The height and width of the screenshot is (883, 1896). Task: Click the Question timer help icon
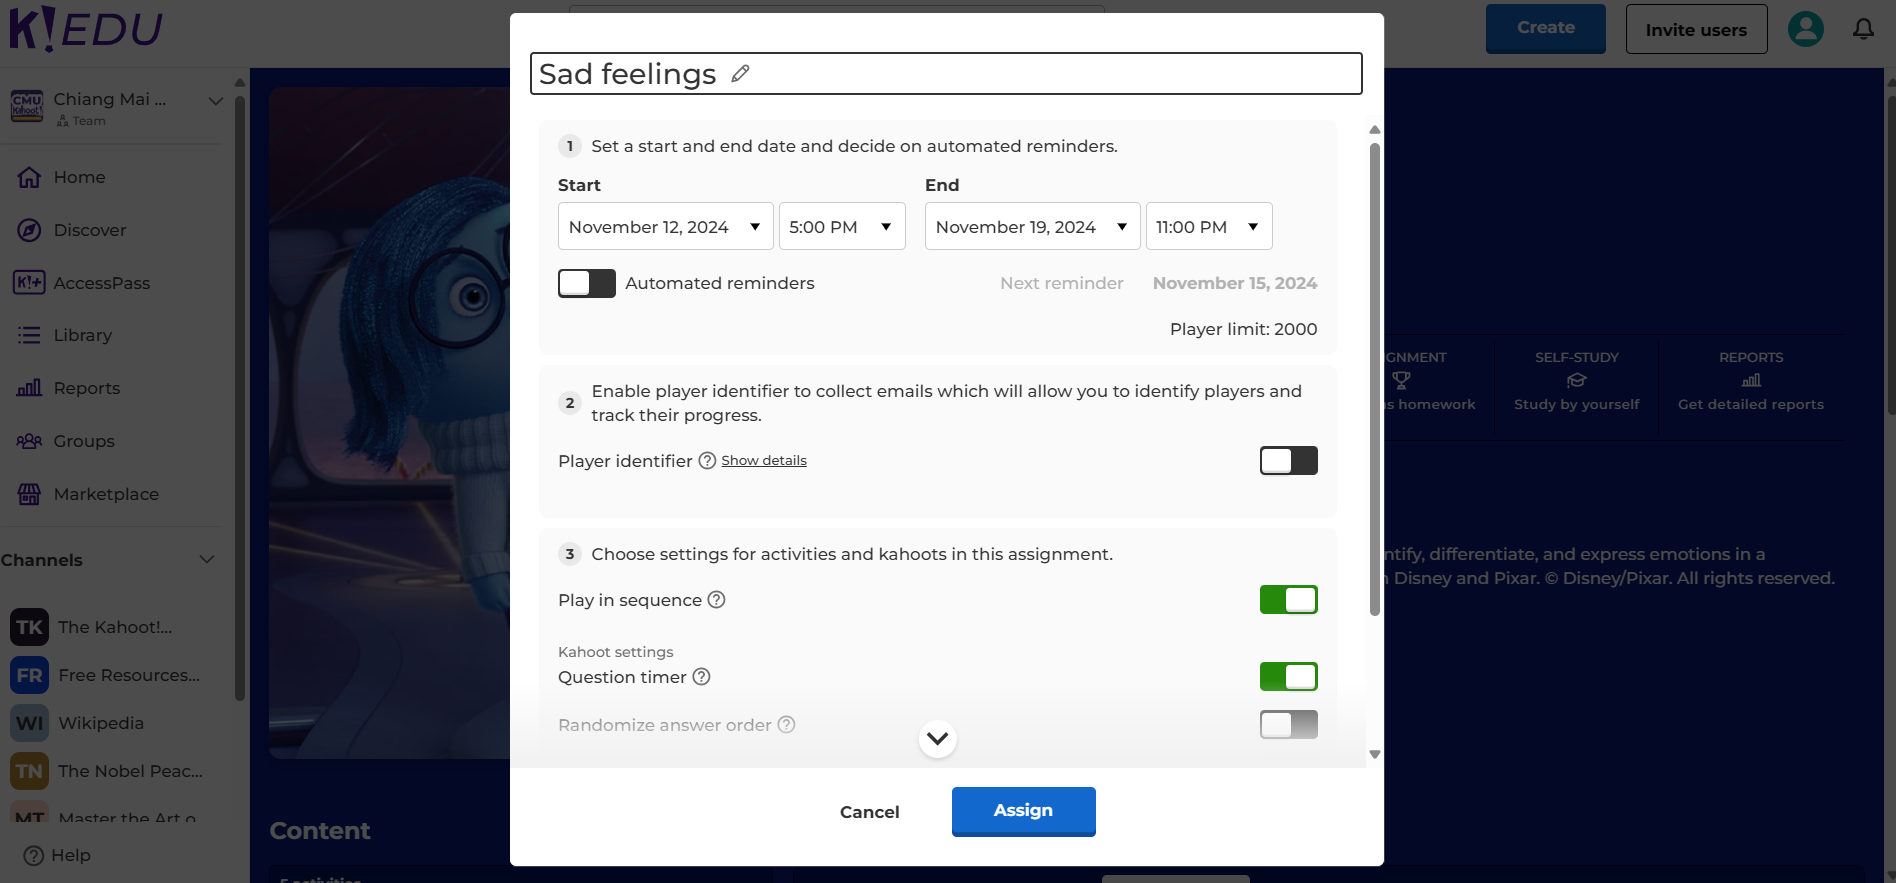point(702,677)
